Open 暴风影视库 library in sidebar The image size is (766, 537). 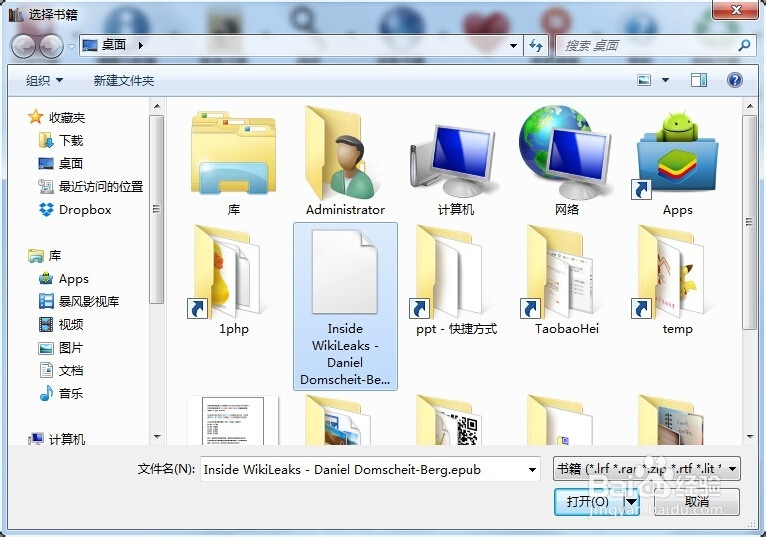click(79, 301)
